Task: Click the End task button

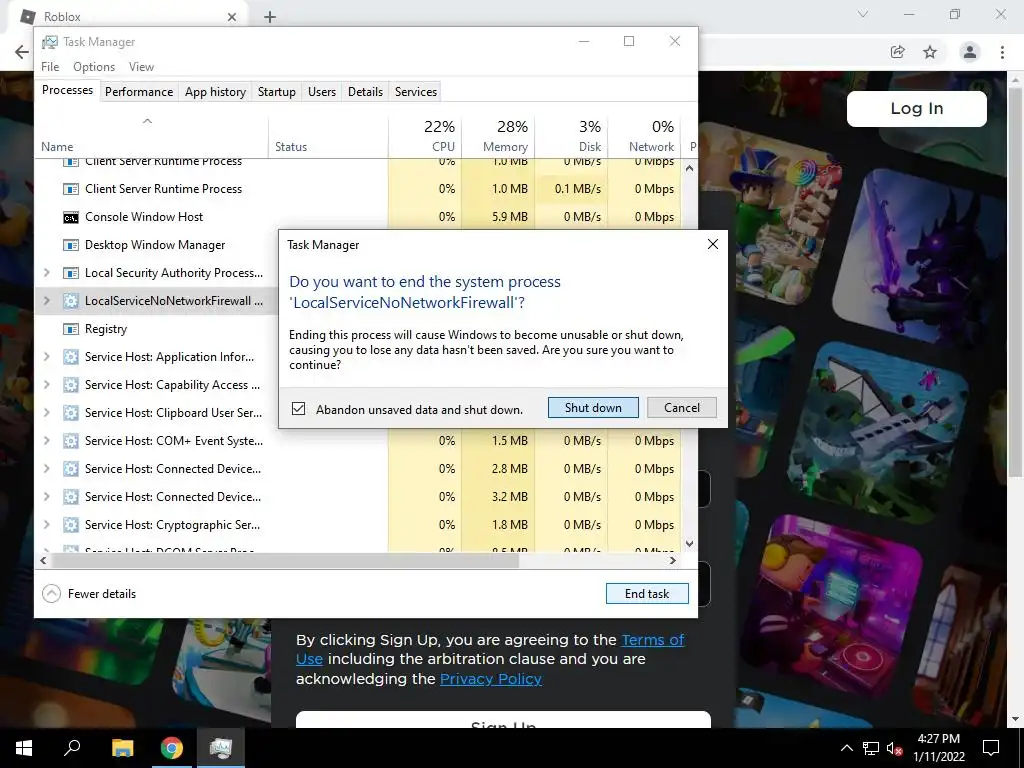Action: point(647,594)
